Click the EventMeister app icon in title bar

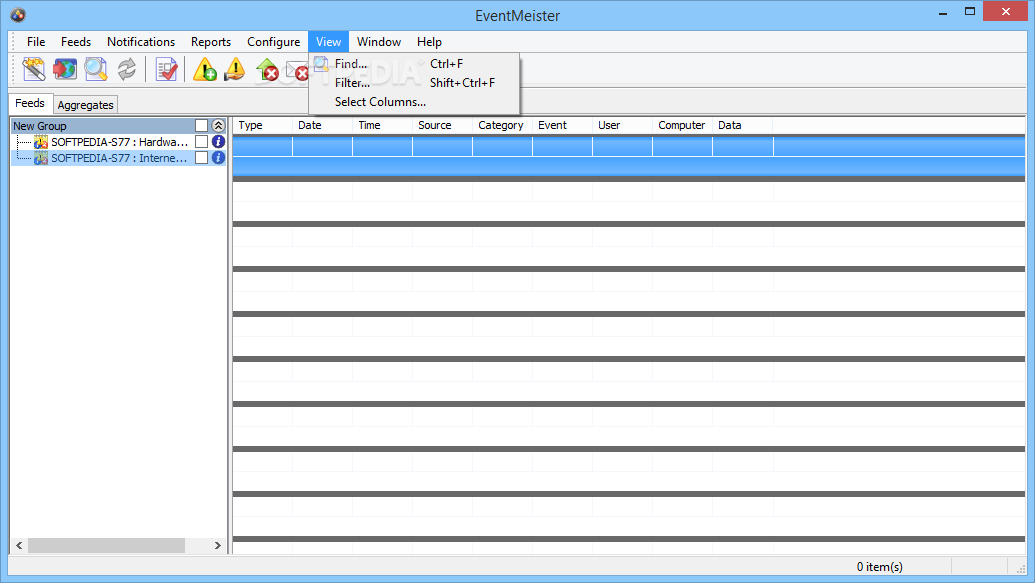[18, 15]
